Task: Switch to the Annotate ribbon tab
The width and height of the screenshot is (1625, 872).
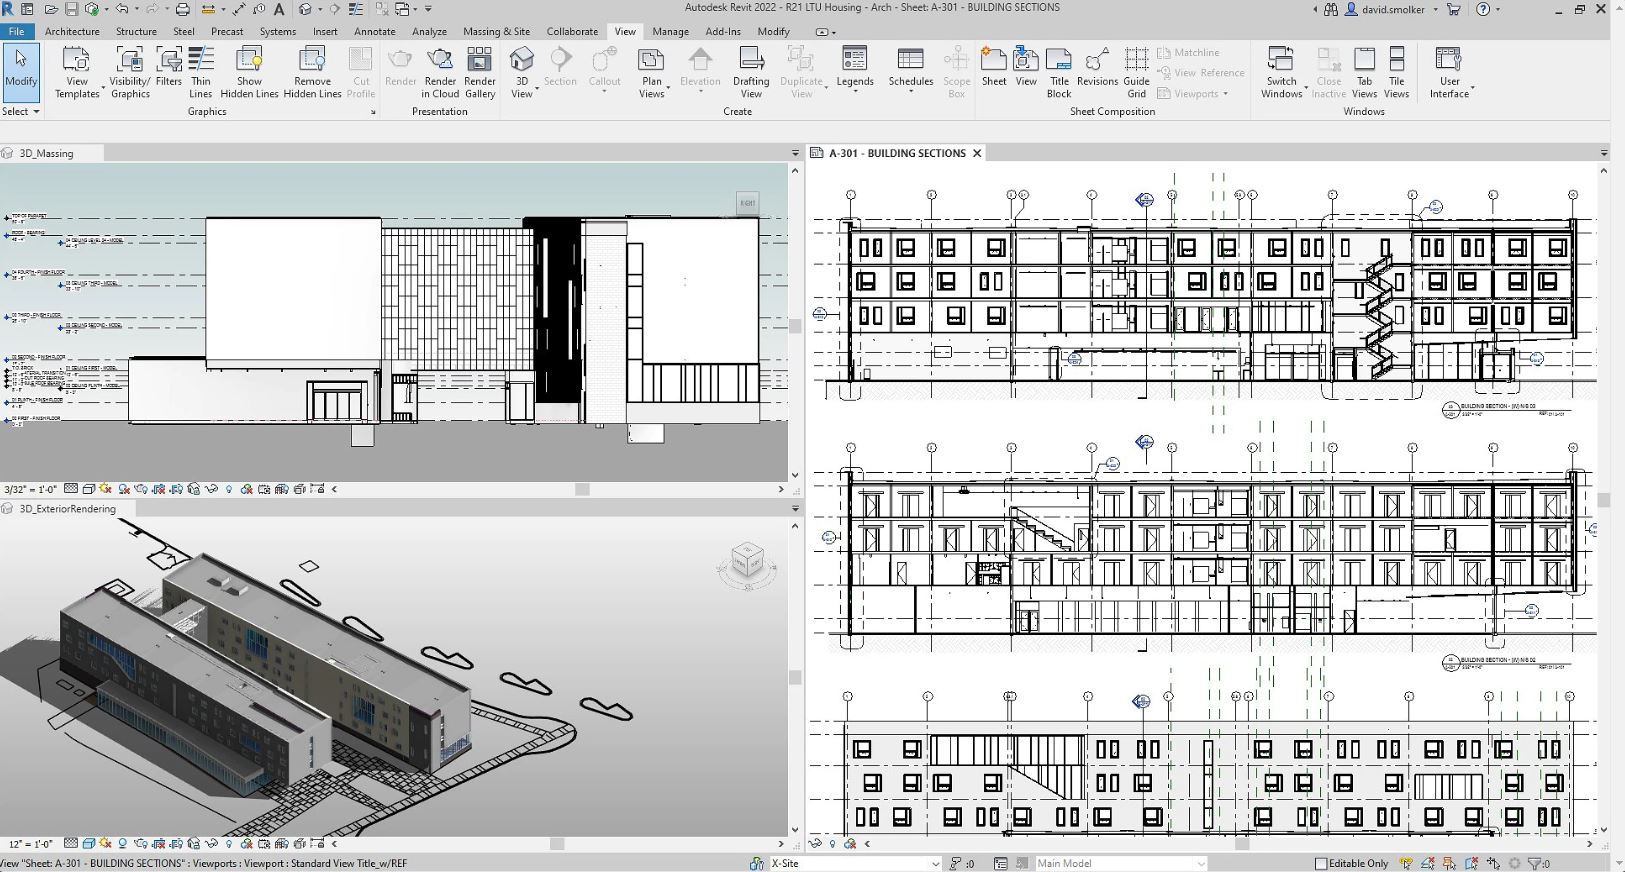Action: (374, 31)
